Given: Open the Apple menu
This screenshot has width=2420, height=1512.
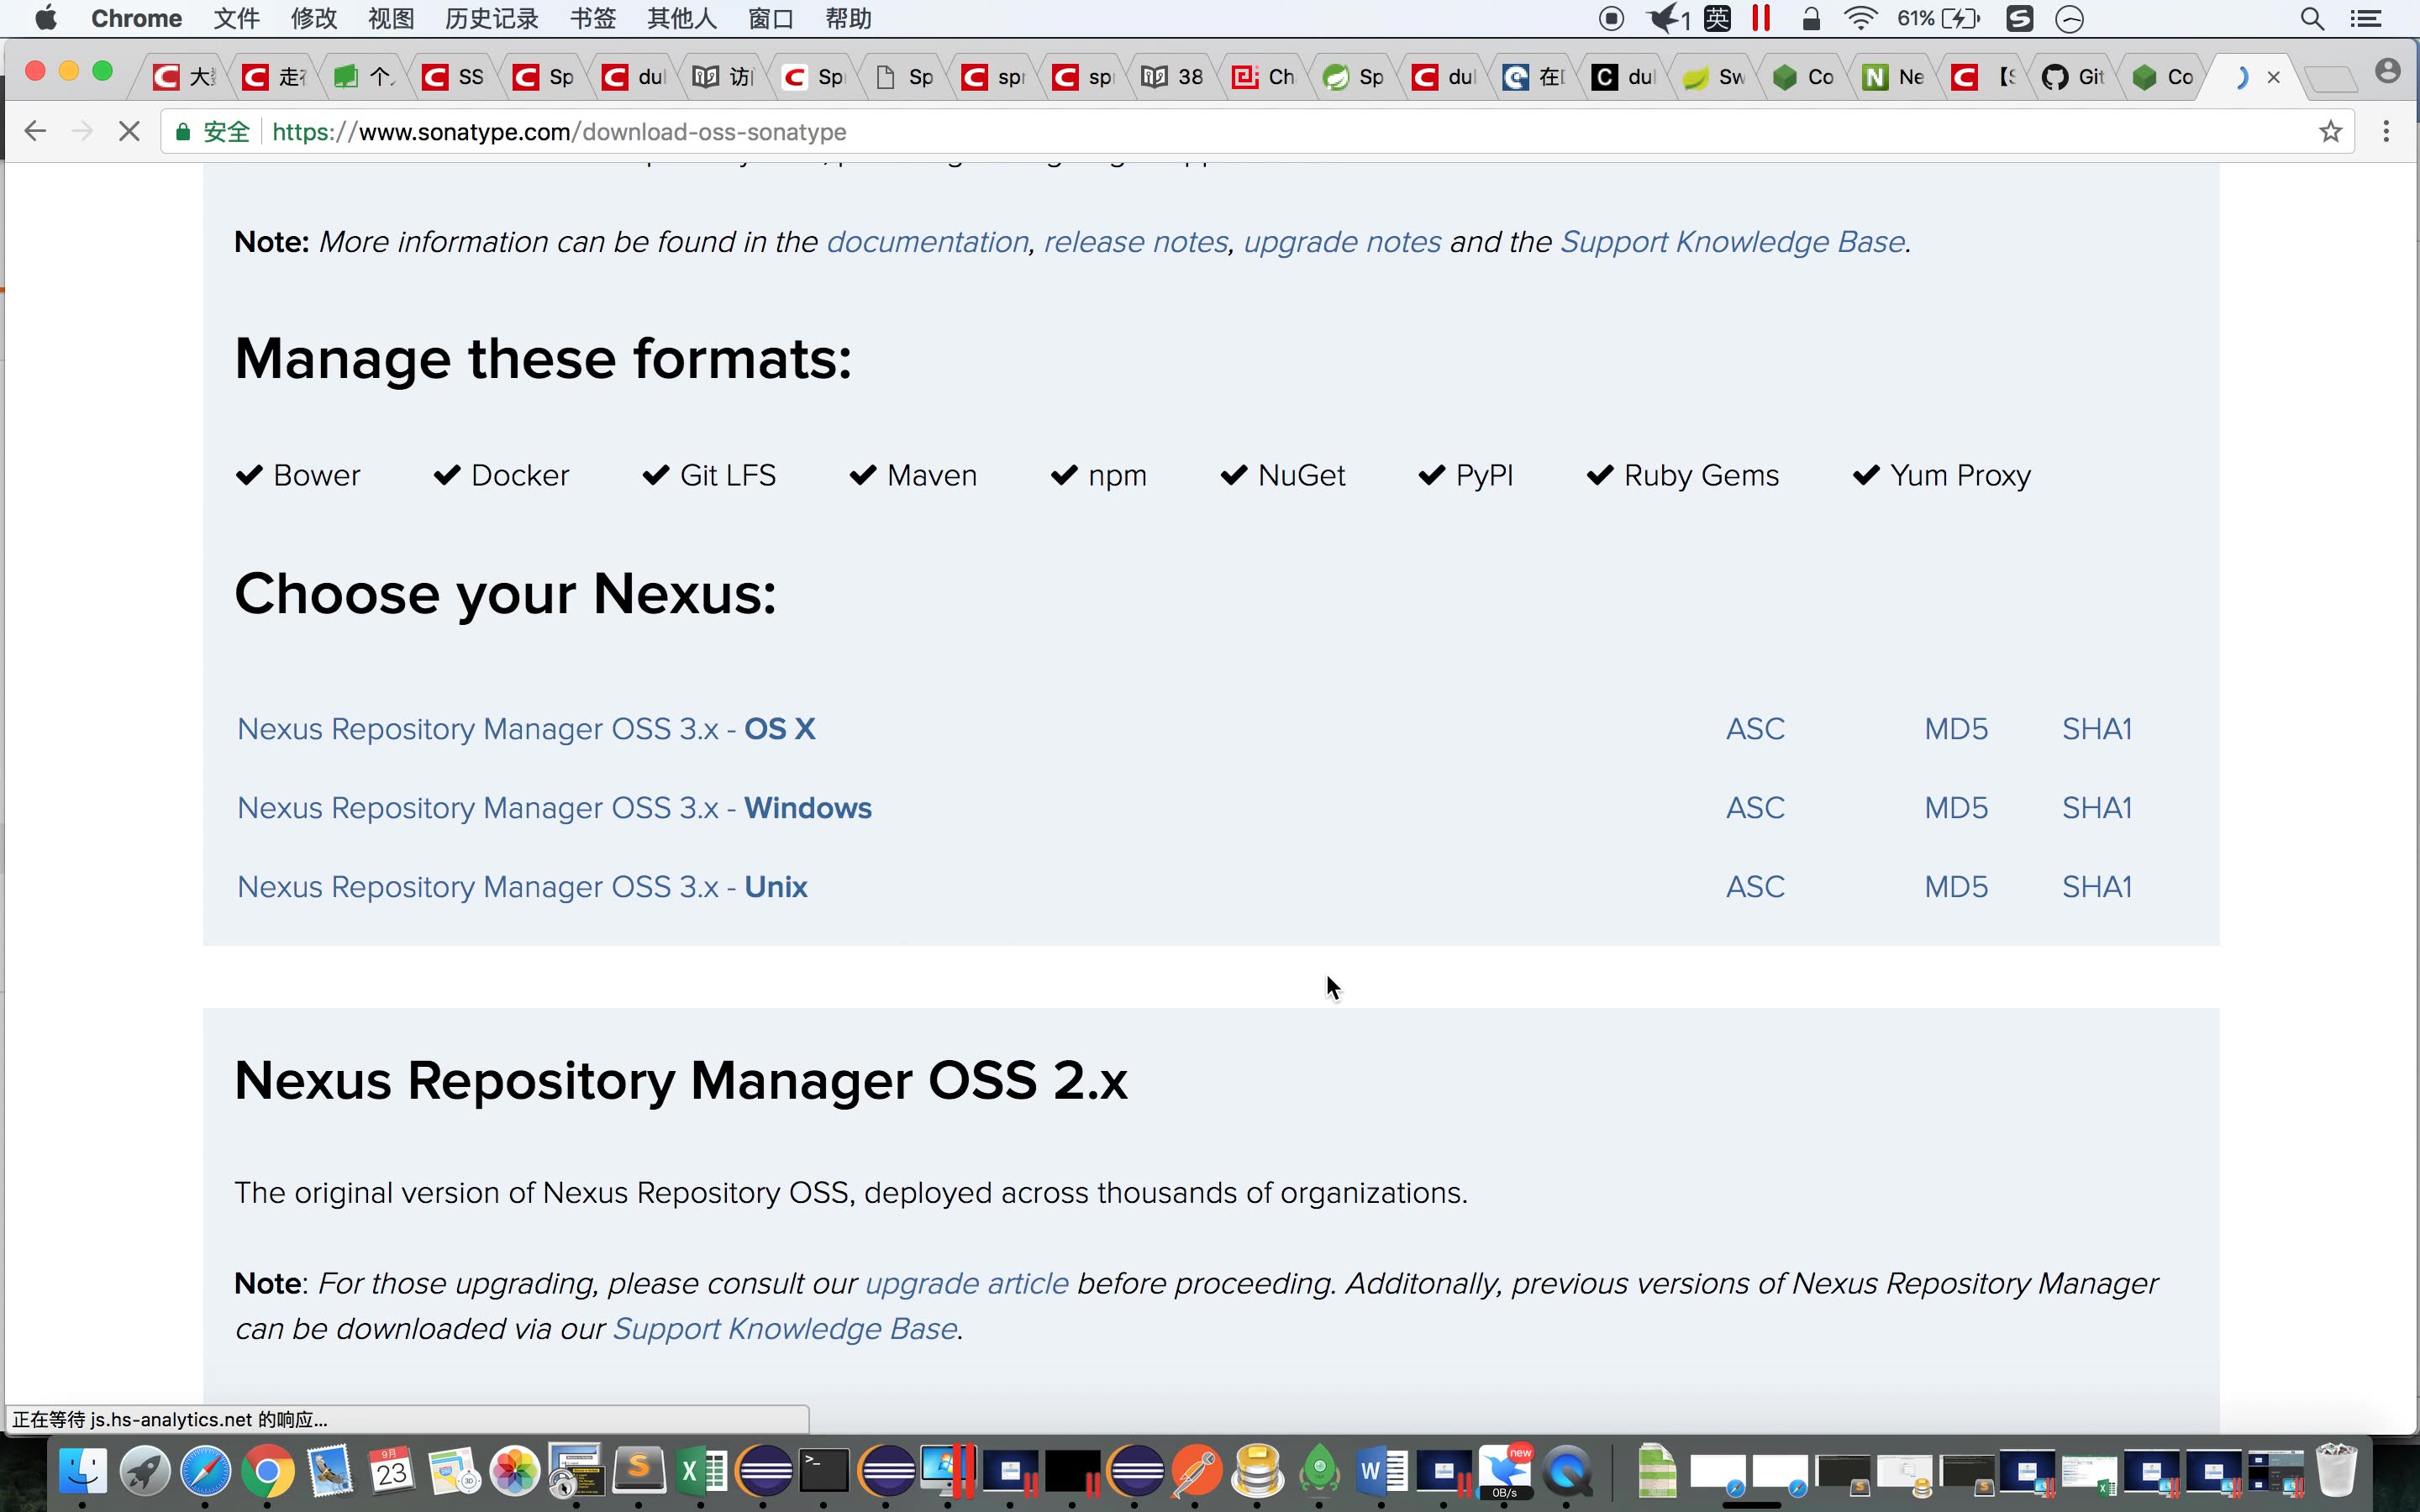Looking at the screenshot, I should [46, 18].
